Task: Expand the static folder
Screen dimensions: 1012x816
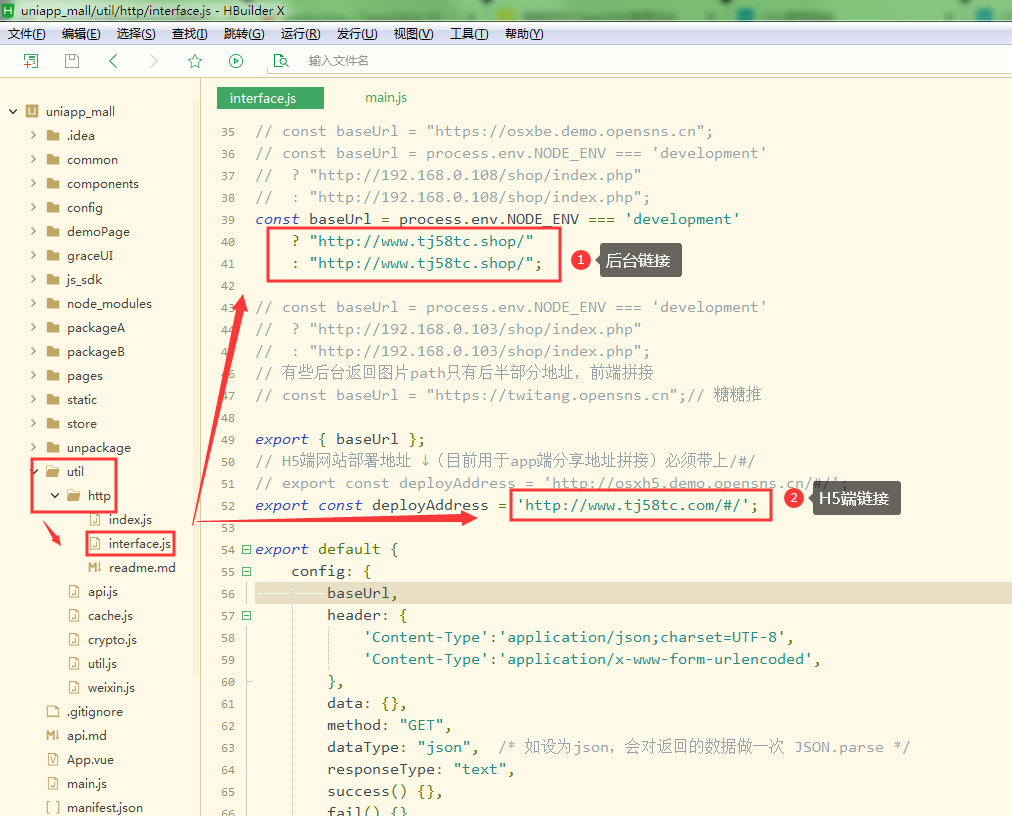Action: pos(33,399)
